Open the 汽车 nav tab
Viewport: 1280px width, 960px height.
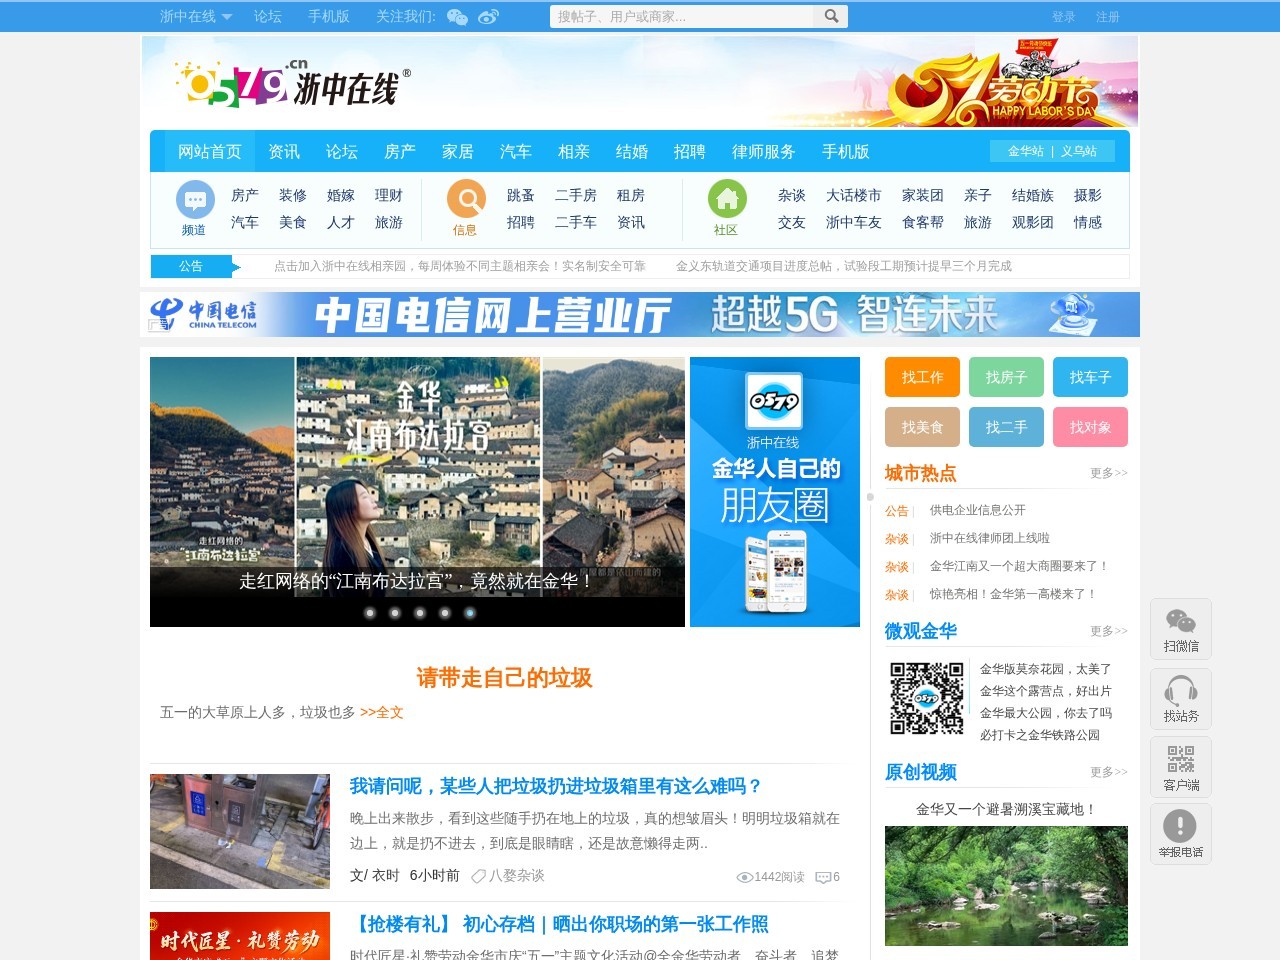pos(516,151)
